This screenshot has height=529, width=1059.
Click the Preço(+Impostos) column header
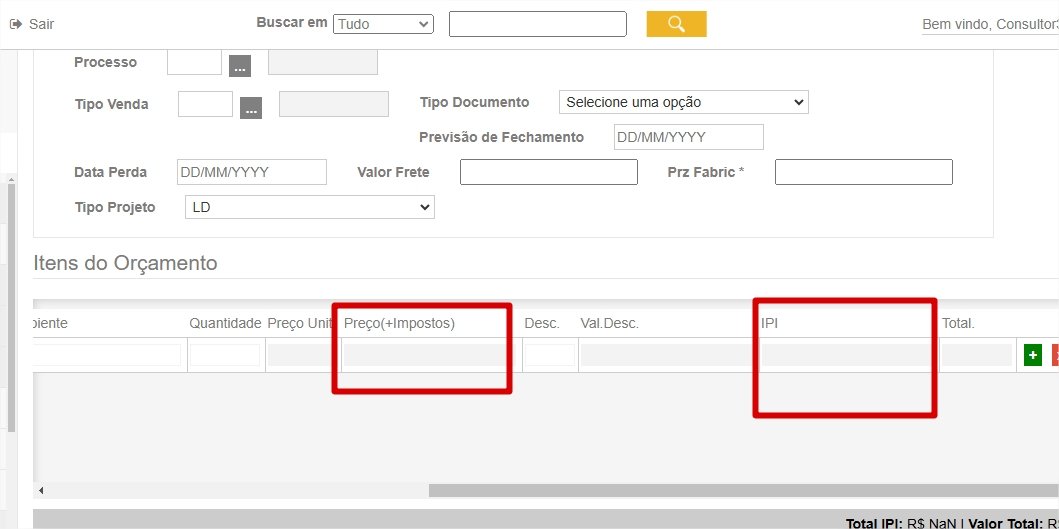(x=399, y=324)
